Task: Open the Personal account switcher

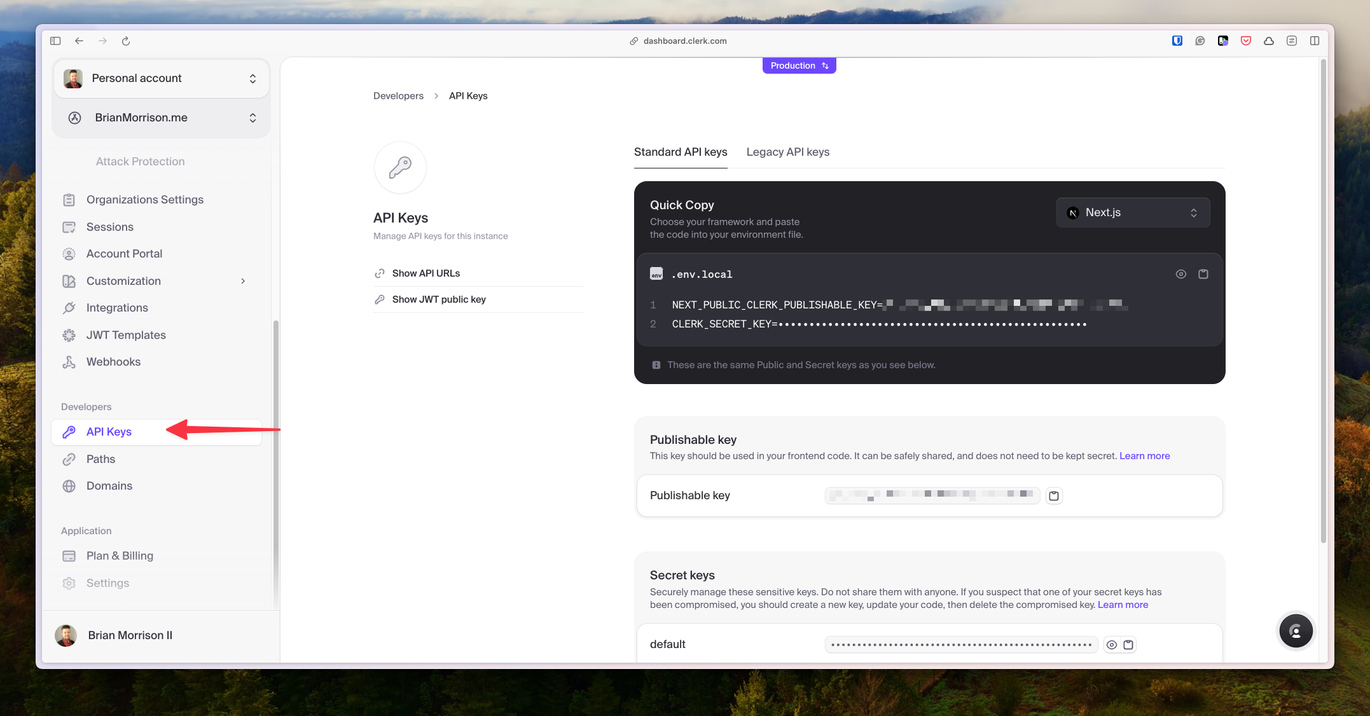Action: 161,78
